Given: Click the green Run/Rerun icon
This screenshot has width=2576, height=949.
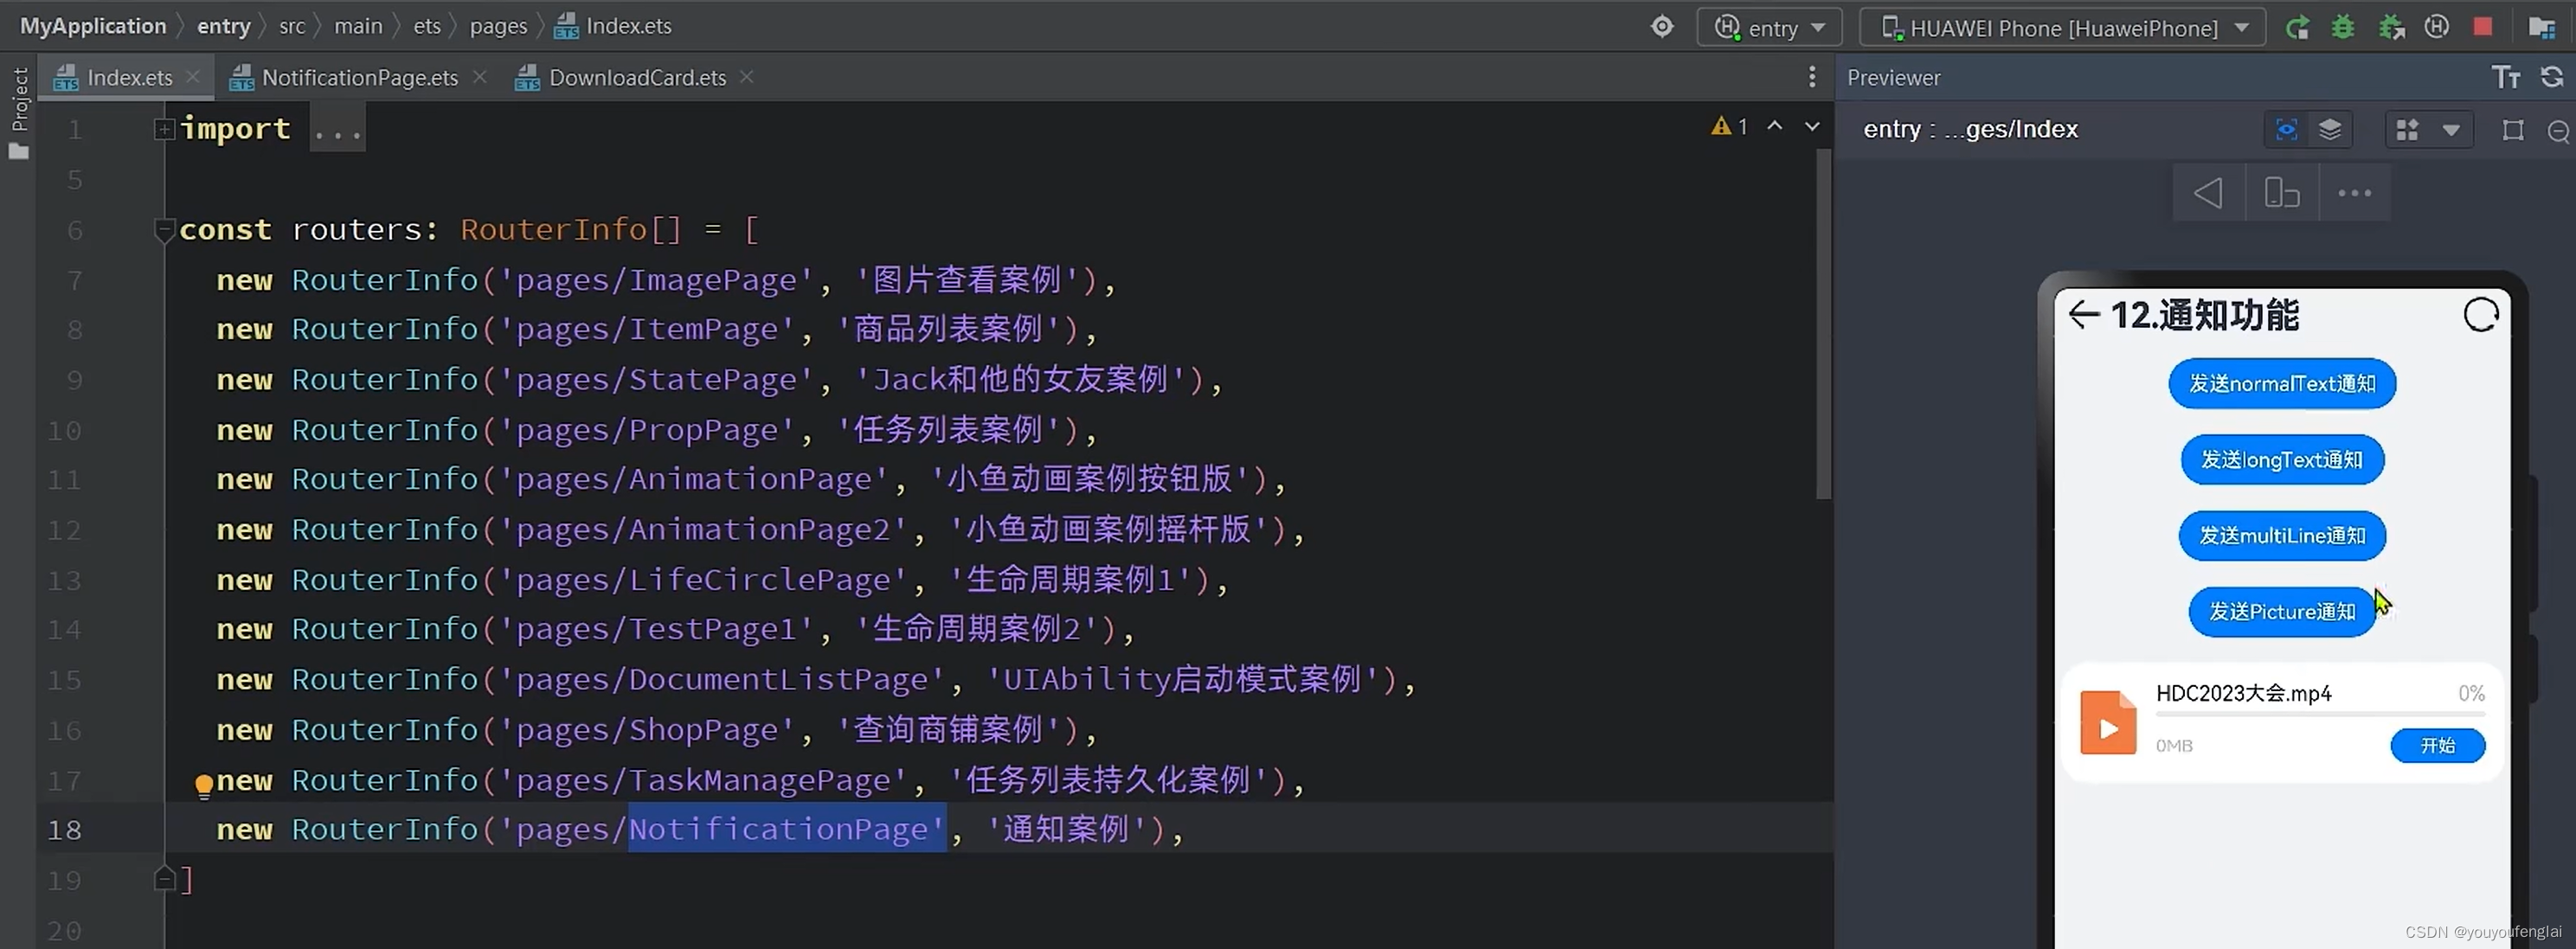Looking at the screenshot, I should pos(2297,27).
